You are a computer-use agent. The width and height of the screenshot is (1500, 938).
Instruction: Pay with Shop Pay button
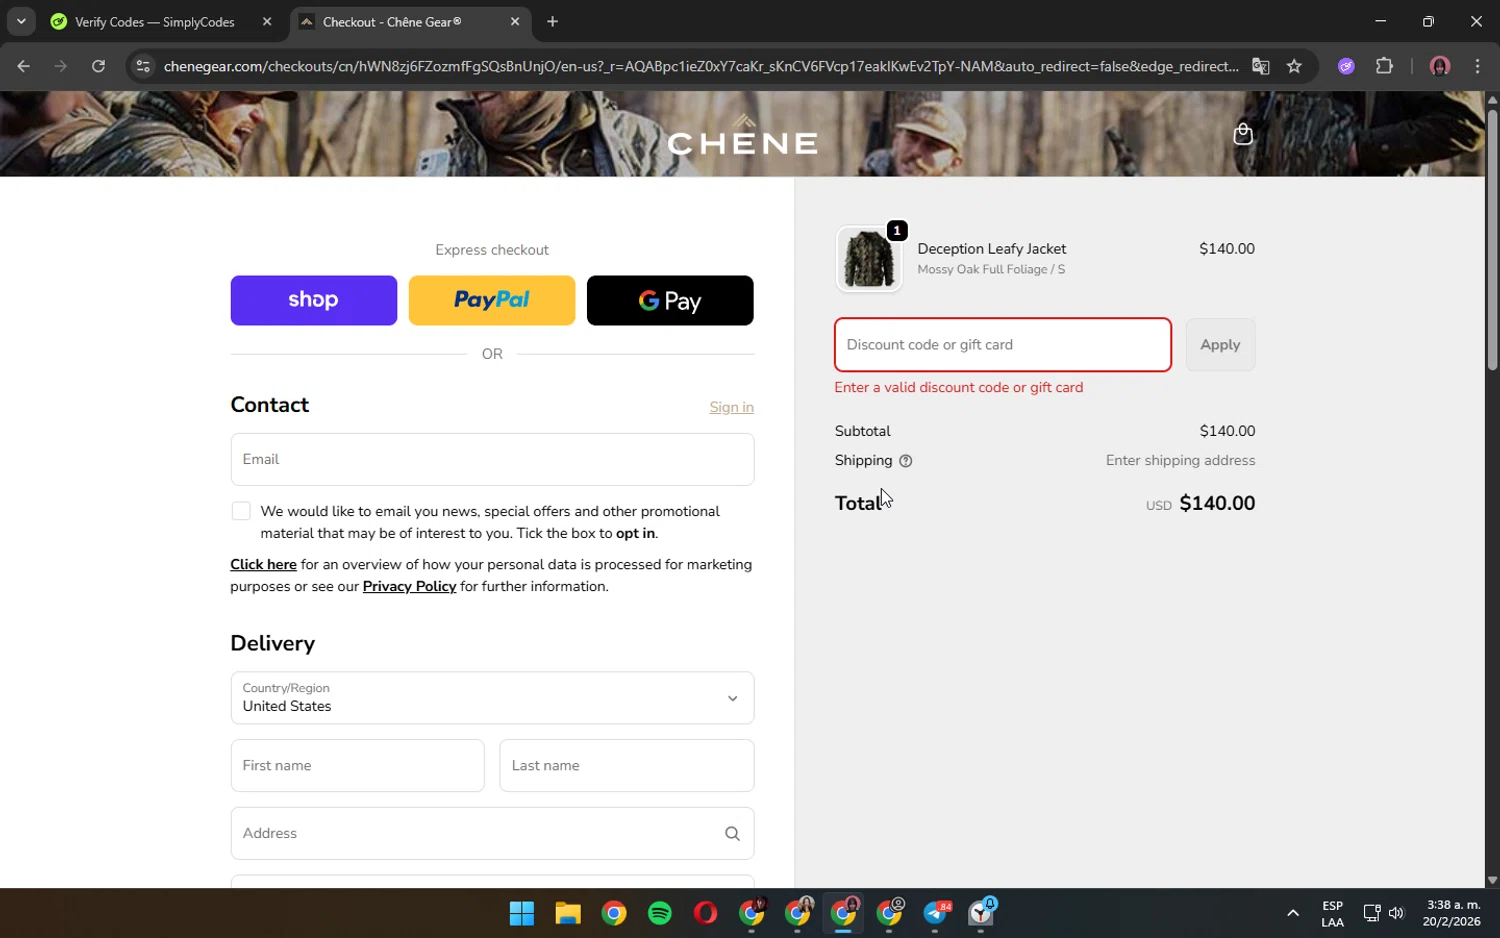pyautogui.click(x=314, y=300)
